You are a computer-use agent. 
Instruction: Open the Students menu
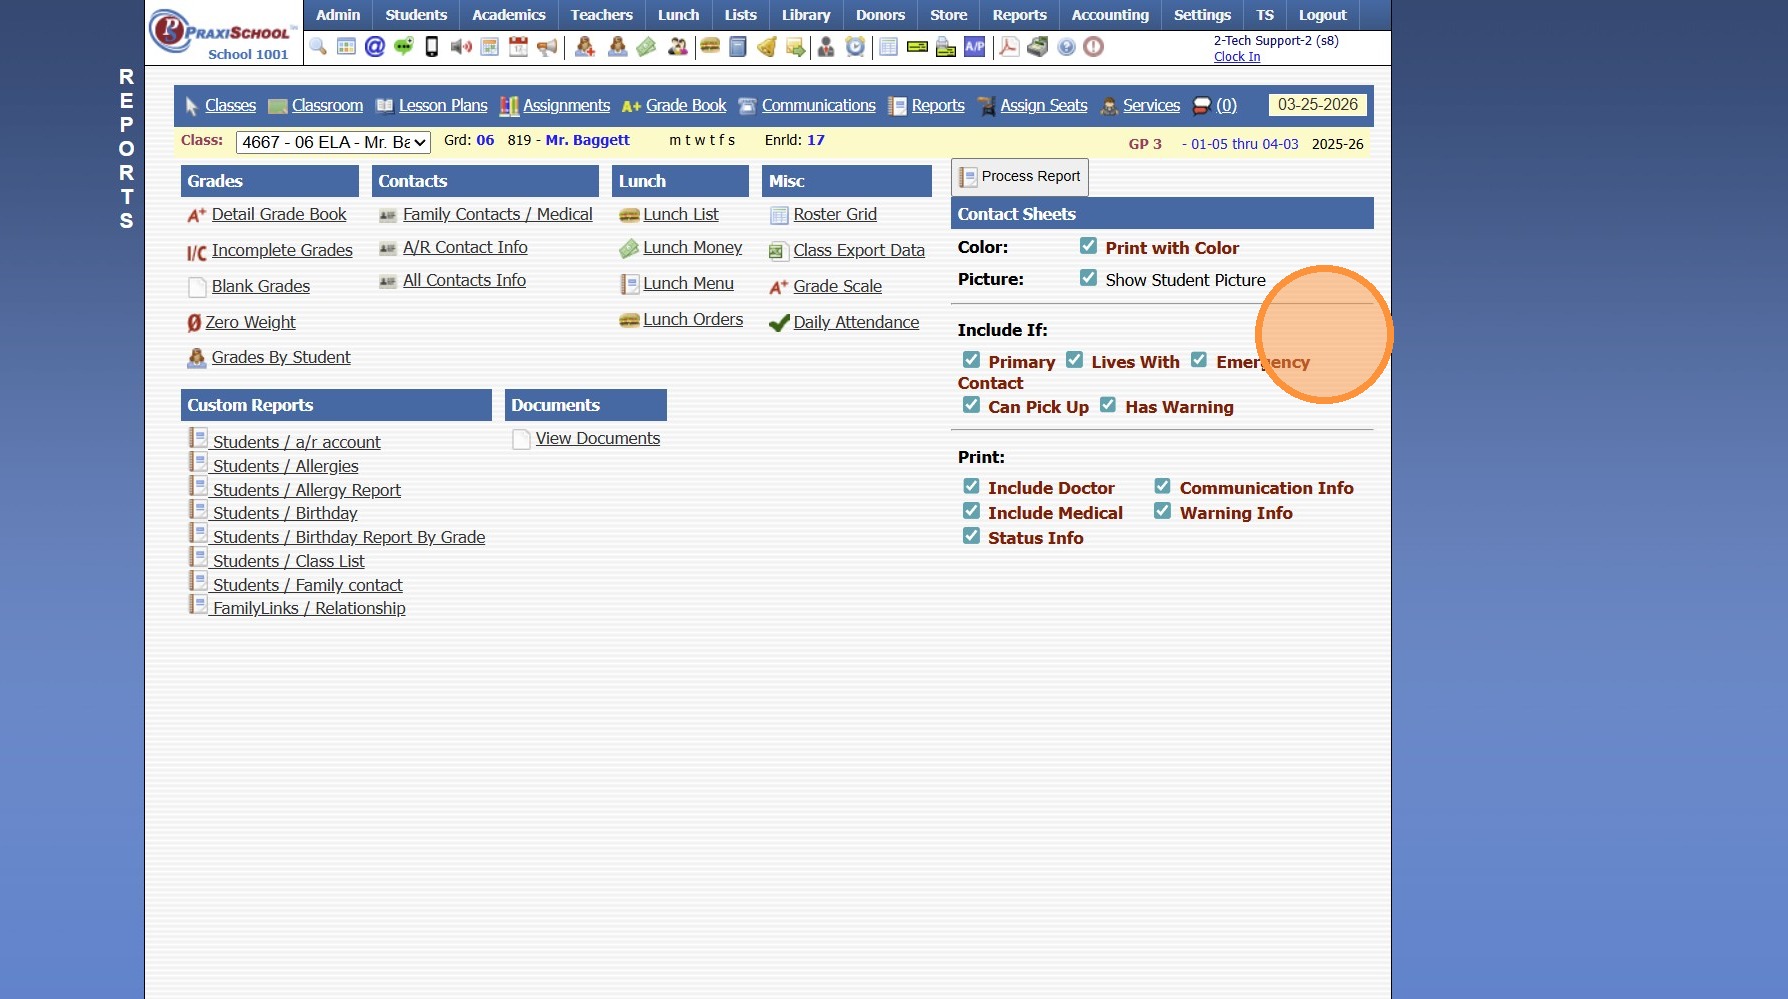pyautogui.click(x=416, y=15)
